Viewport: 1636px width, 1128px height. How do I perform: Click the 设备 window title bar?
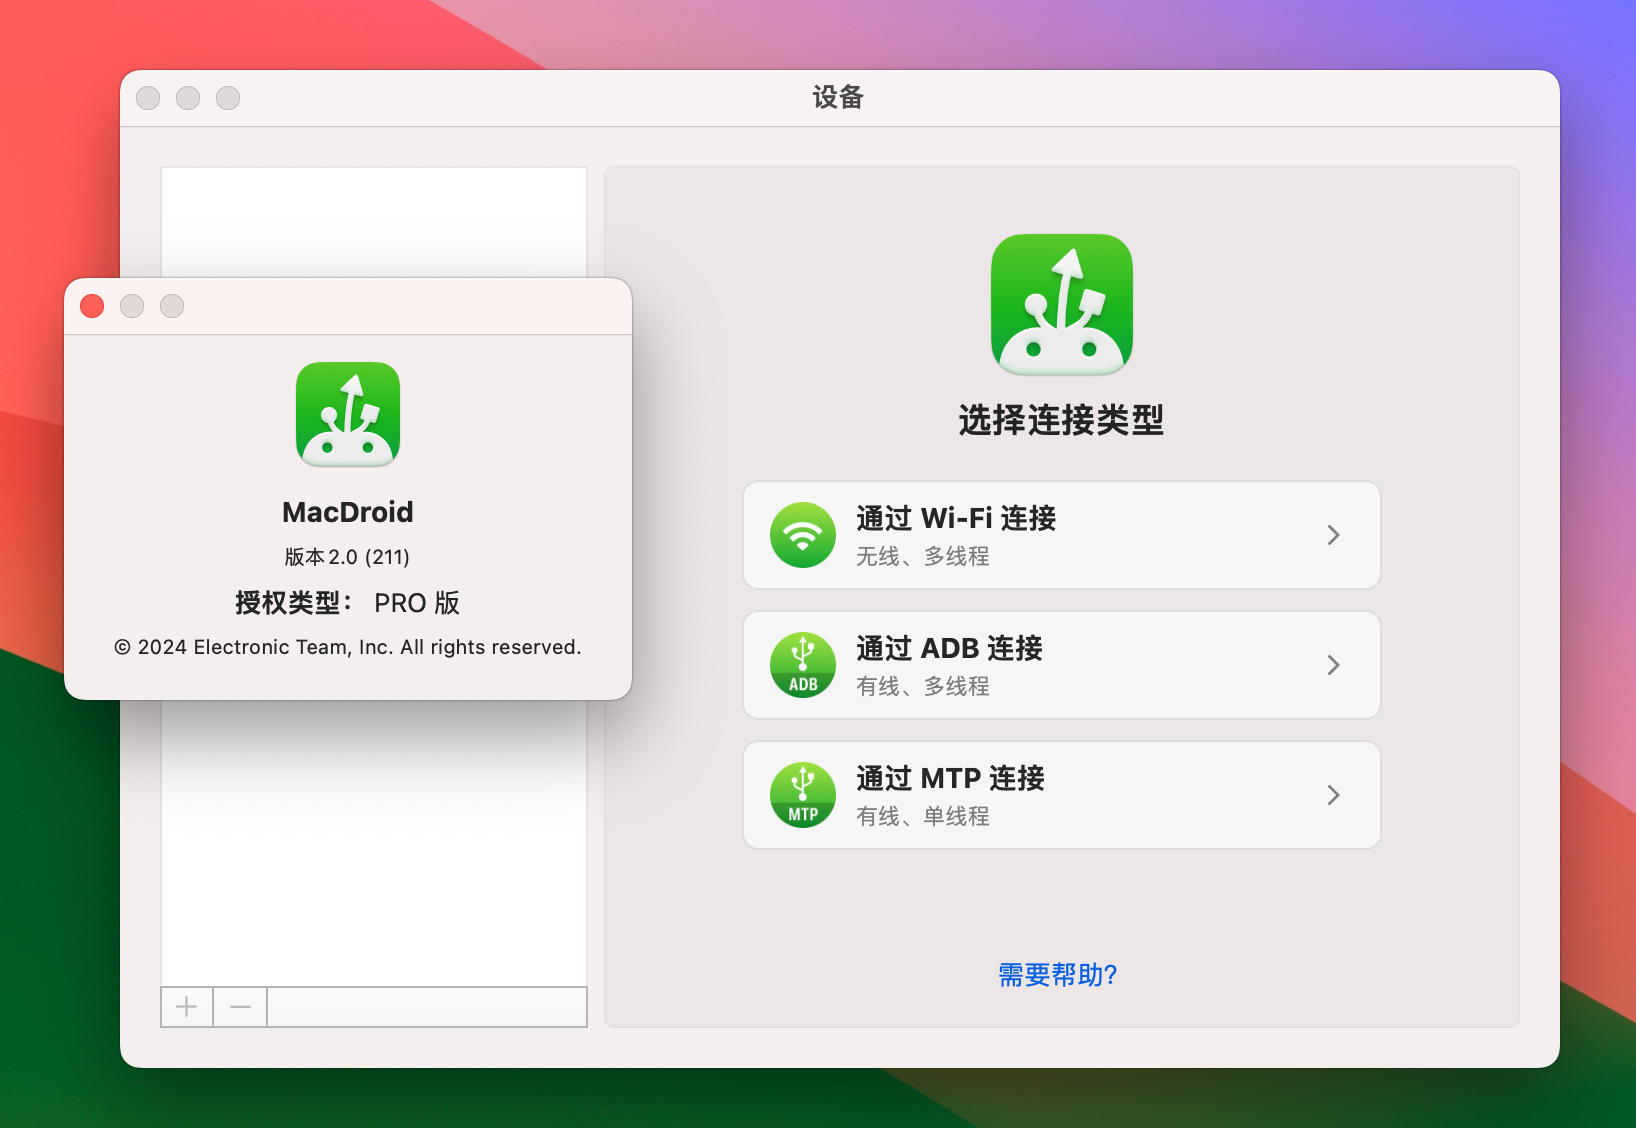click(838, 98)
